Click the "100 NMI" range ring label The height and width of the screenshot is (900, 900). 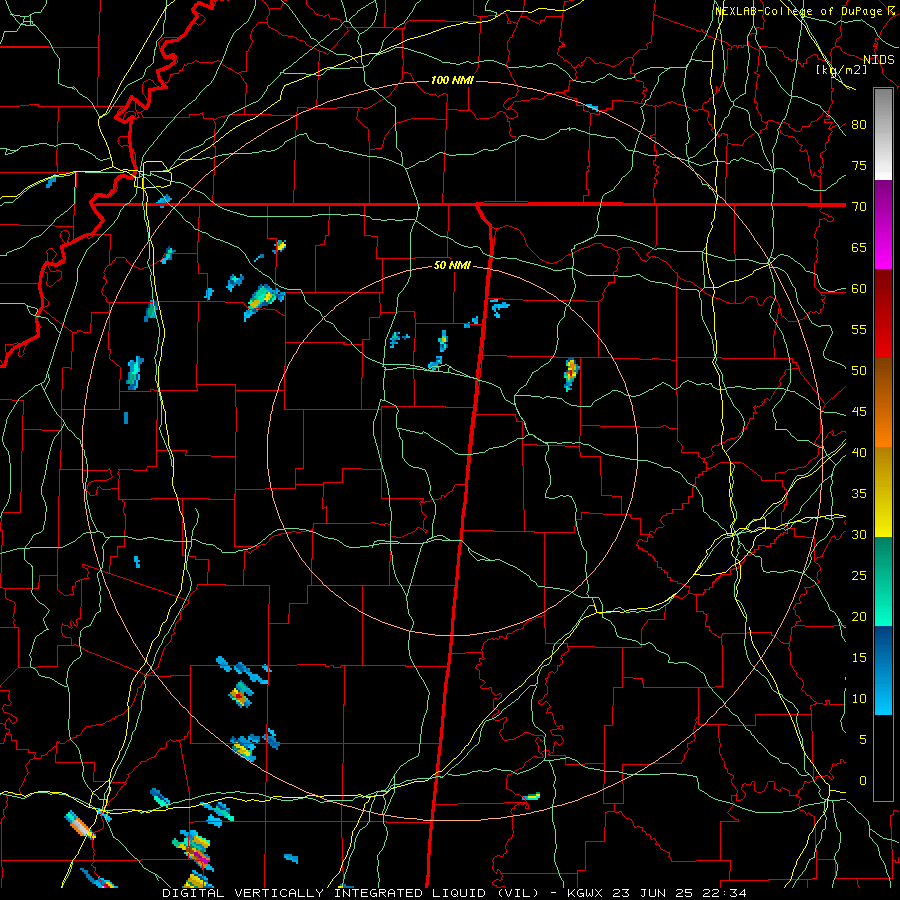(x=452, y=80)
